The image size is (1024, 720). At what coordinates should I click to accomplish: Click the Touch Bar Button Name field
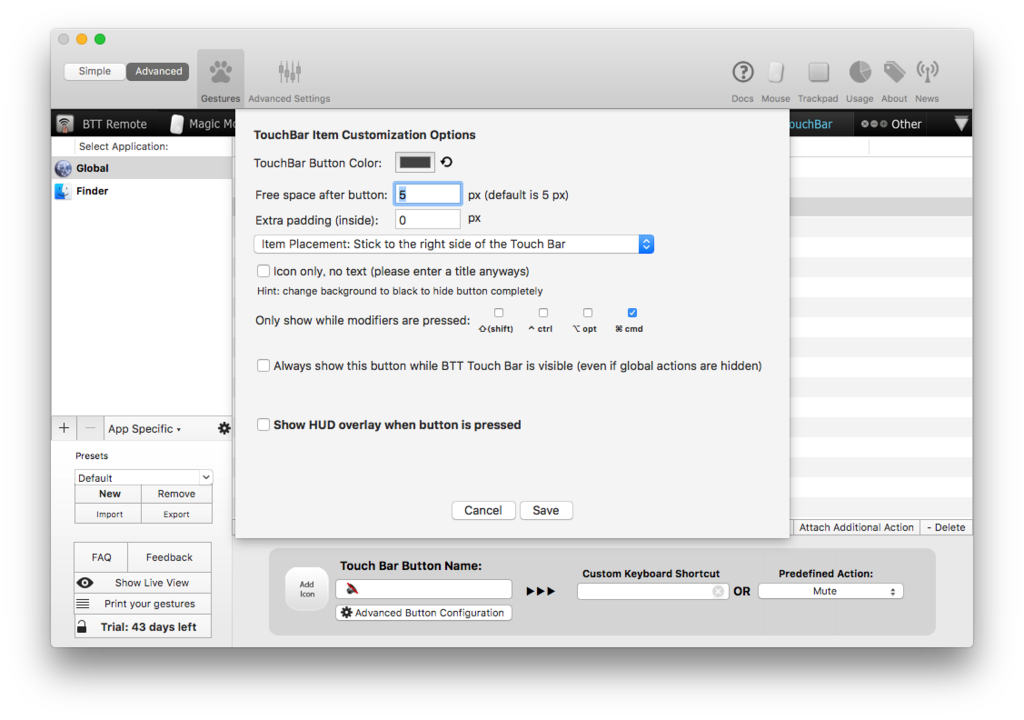(424, 589)
